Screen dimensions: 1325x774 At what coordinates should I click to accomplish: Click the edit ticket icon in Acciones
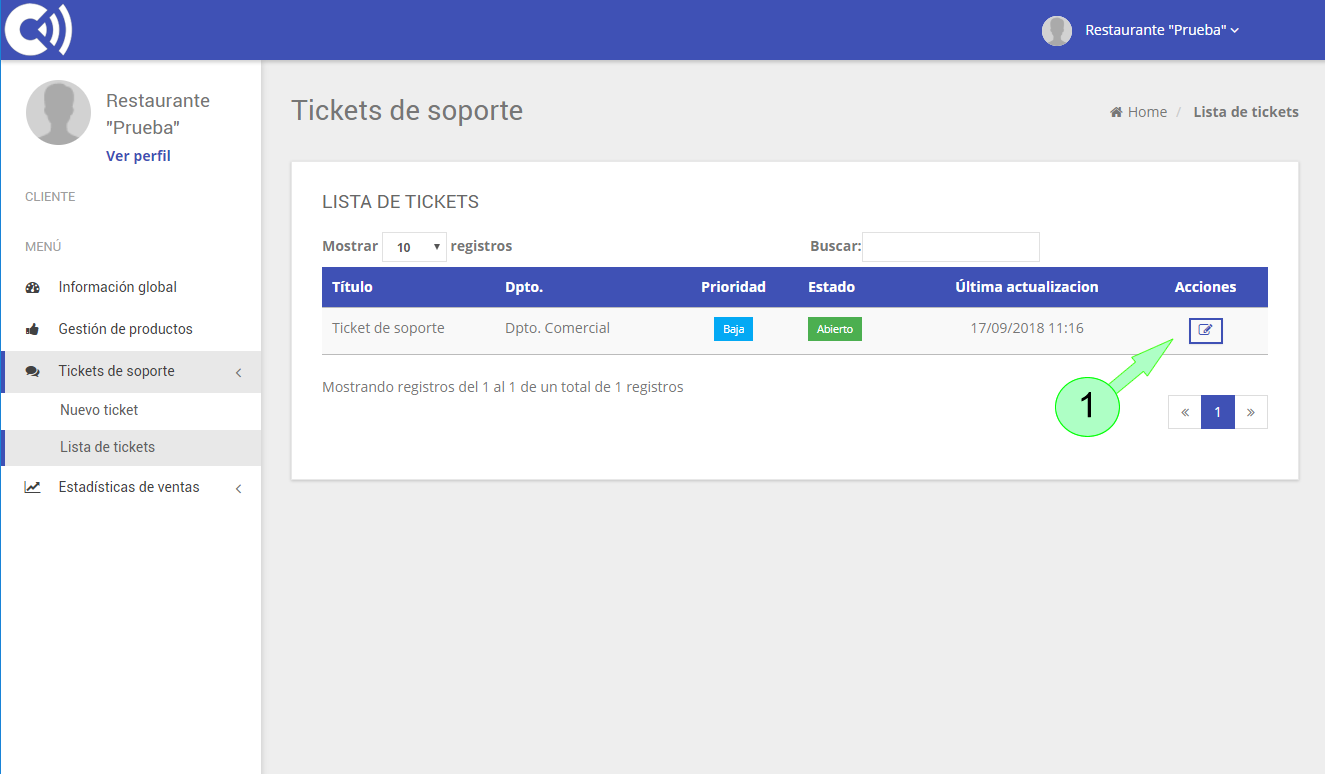[x=1205, y=330]
